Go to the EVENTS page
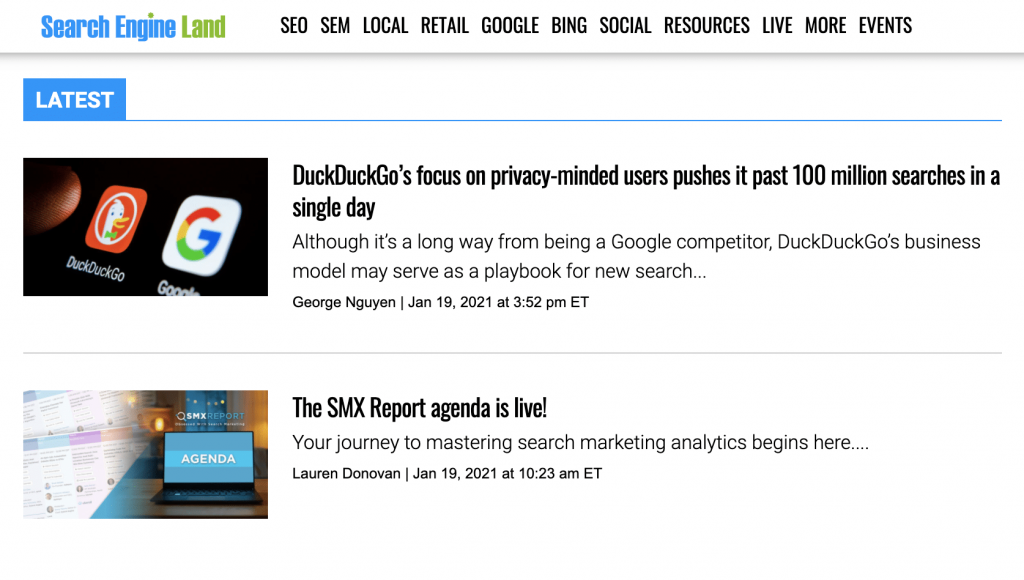 click(x=885, y=26)
